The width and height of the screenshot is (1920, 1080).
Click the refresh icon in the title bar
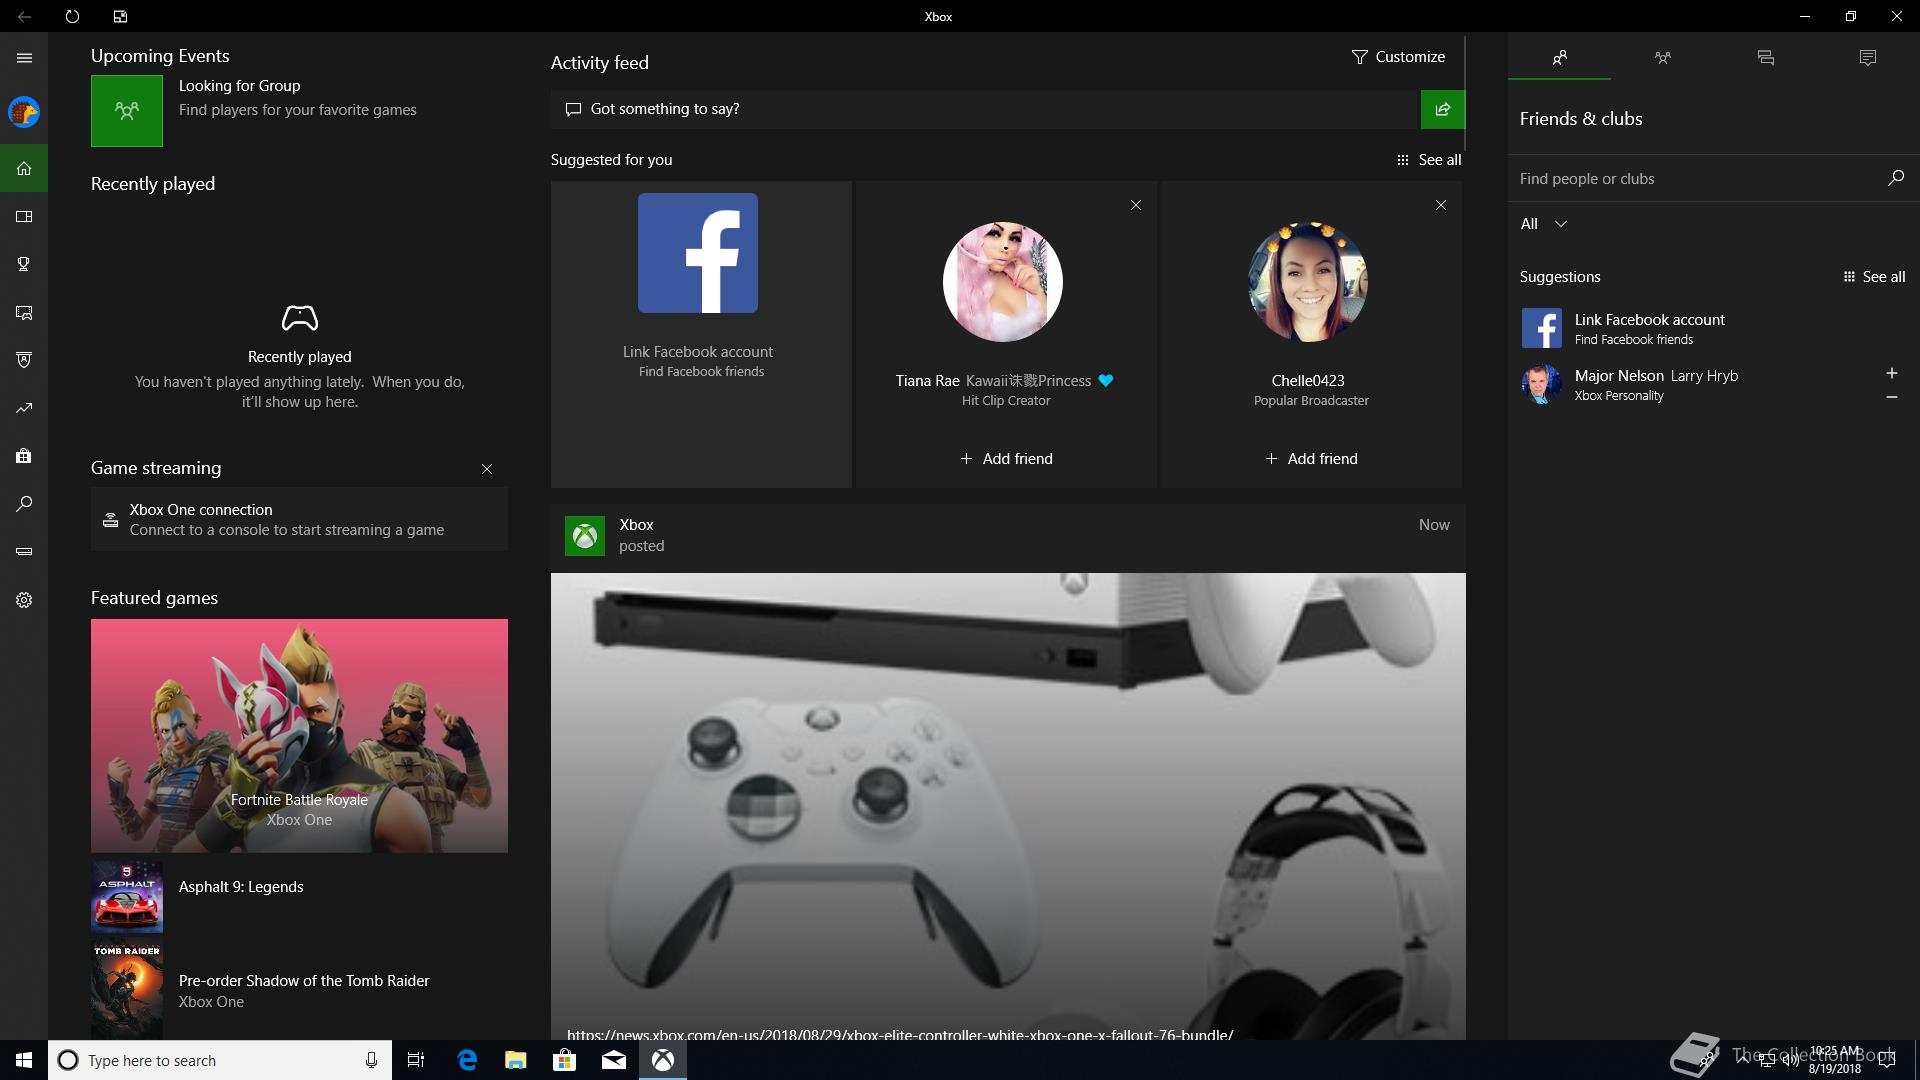point(72,16)
